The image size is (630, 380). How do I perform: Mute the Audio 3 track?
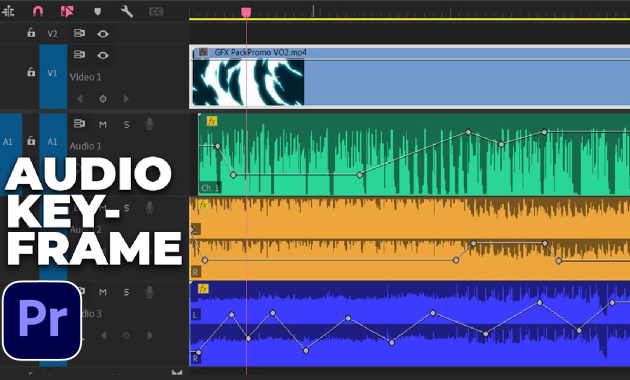[102, 292]
